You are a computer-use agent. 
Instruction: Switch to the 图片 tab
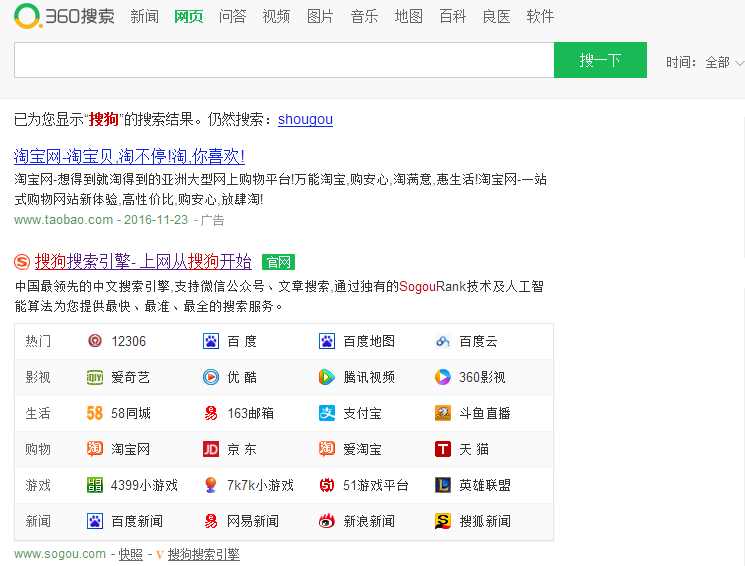click(x=320, y=17)
